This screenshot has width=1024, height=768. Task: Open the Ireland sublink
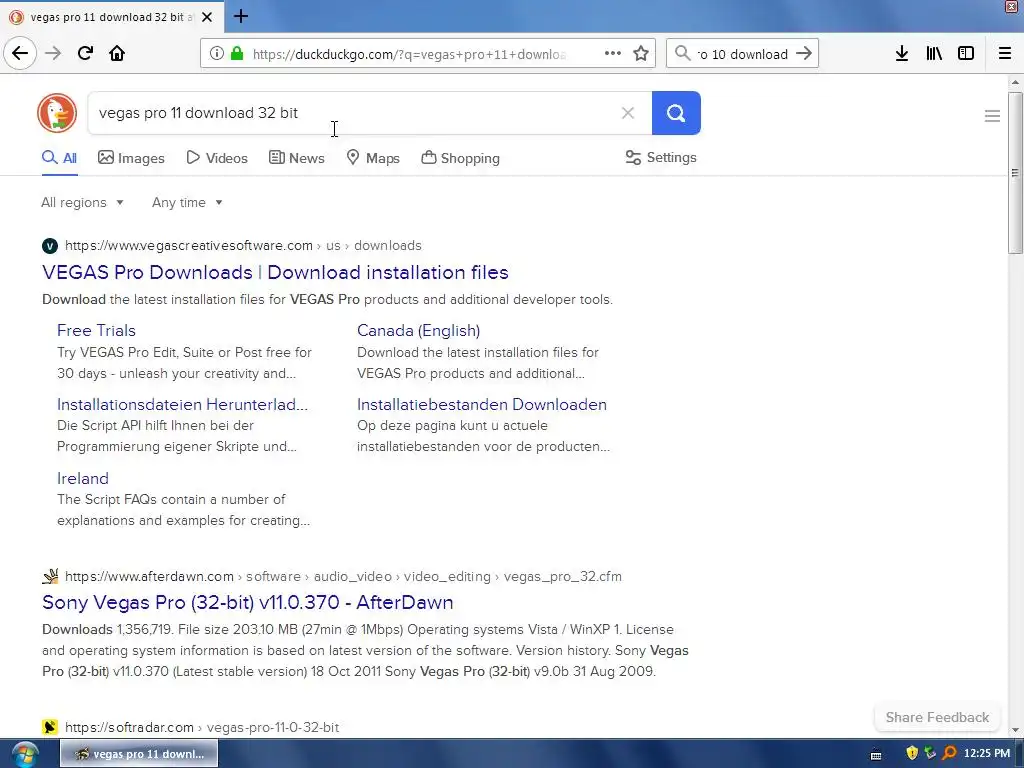tap(83, 478)
